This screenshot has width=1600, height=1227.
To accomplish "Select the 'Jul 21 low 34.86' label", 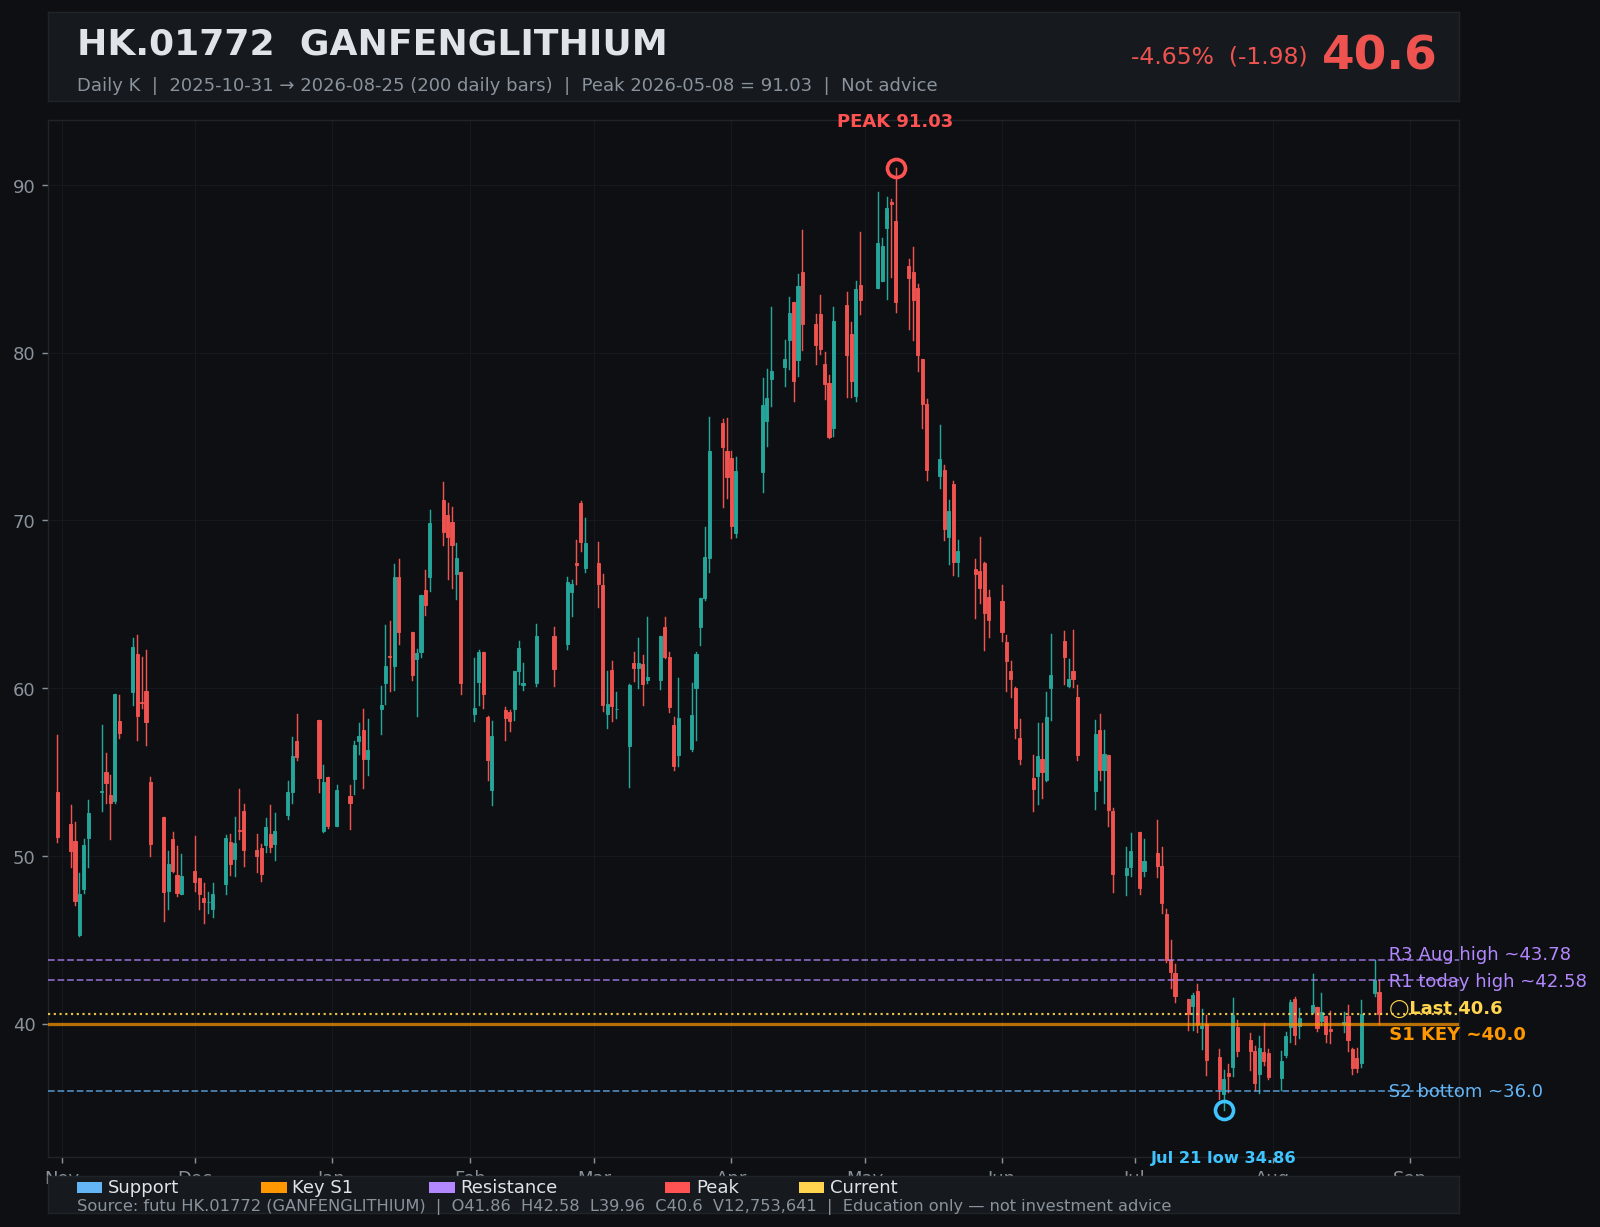I will (1223, 1158).
